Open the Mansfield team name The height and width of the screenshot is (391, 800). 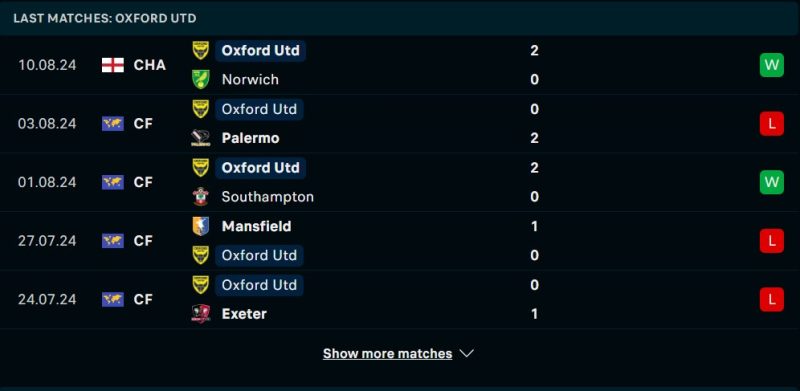[257, 226]
